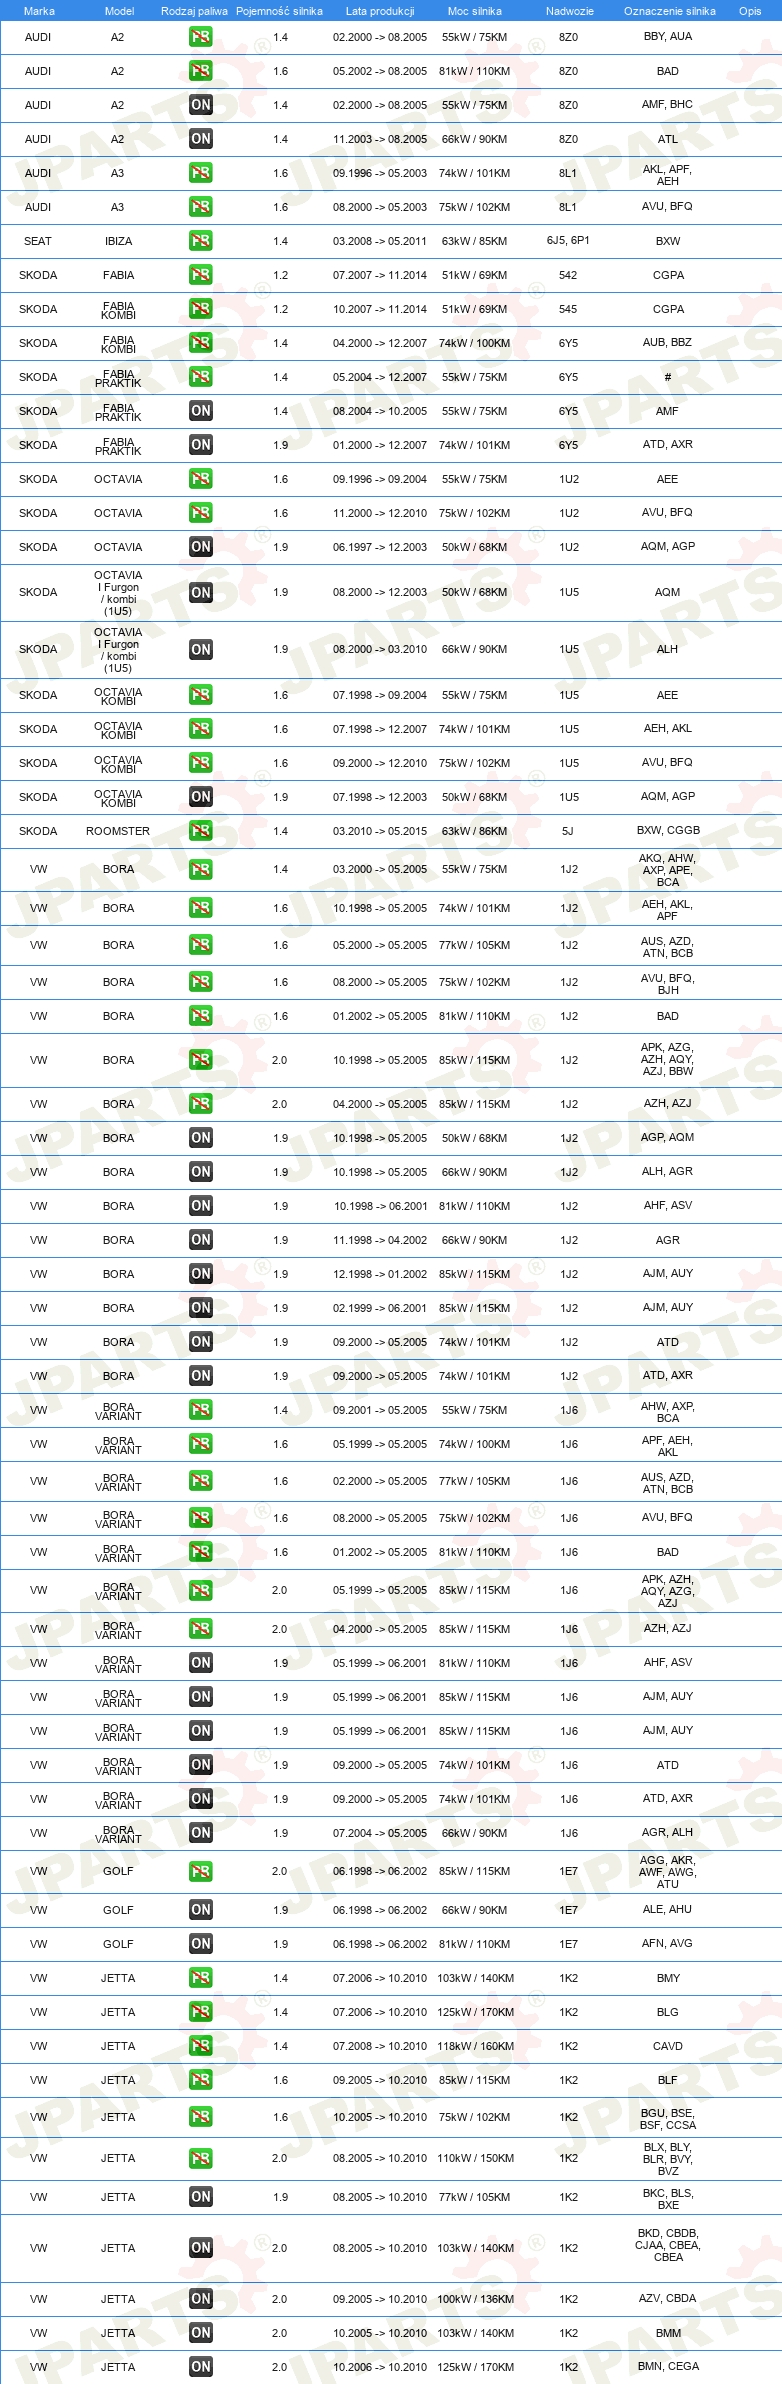Click the petrol icon in SKODA ROOMSTER row
This screenshot has width=782, height=2384.
pos(200,831)
